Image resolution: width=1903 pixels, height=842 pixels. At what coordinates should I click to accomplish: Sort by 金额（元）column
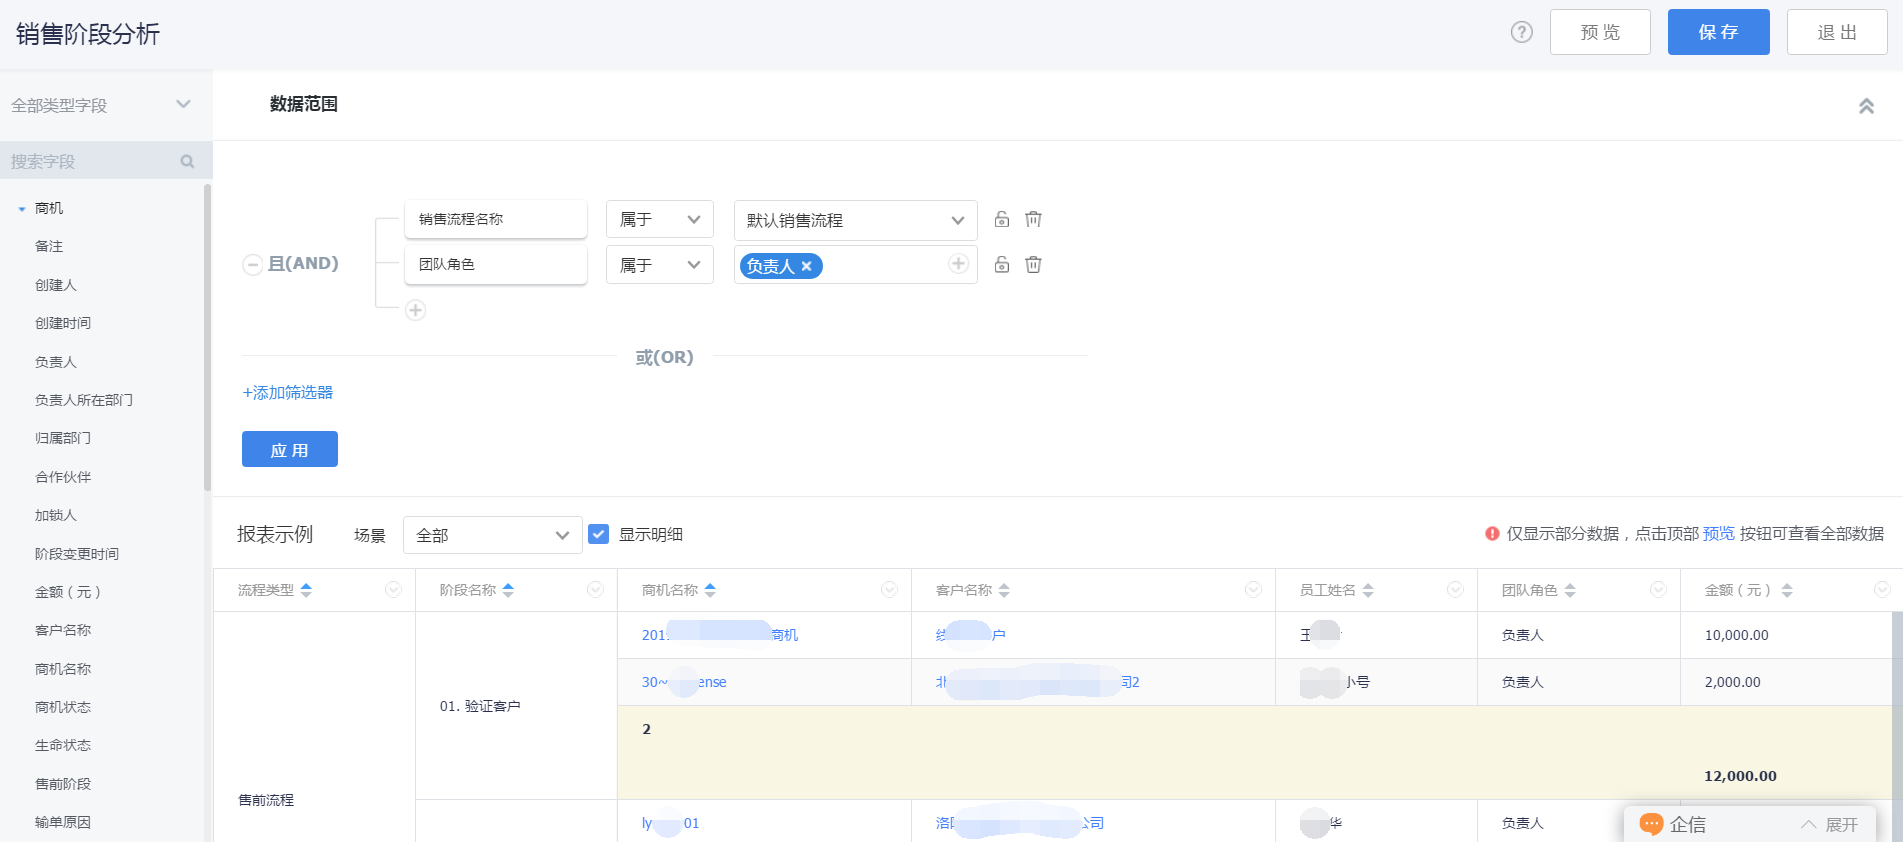coord(1787,590)
